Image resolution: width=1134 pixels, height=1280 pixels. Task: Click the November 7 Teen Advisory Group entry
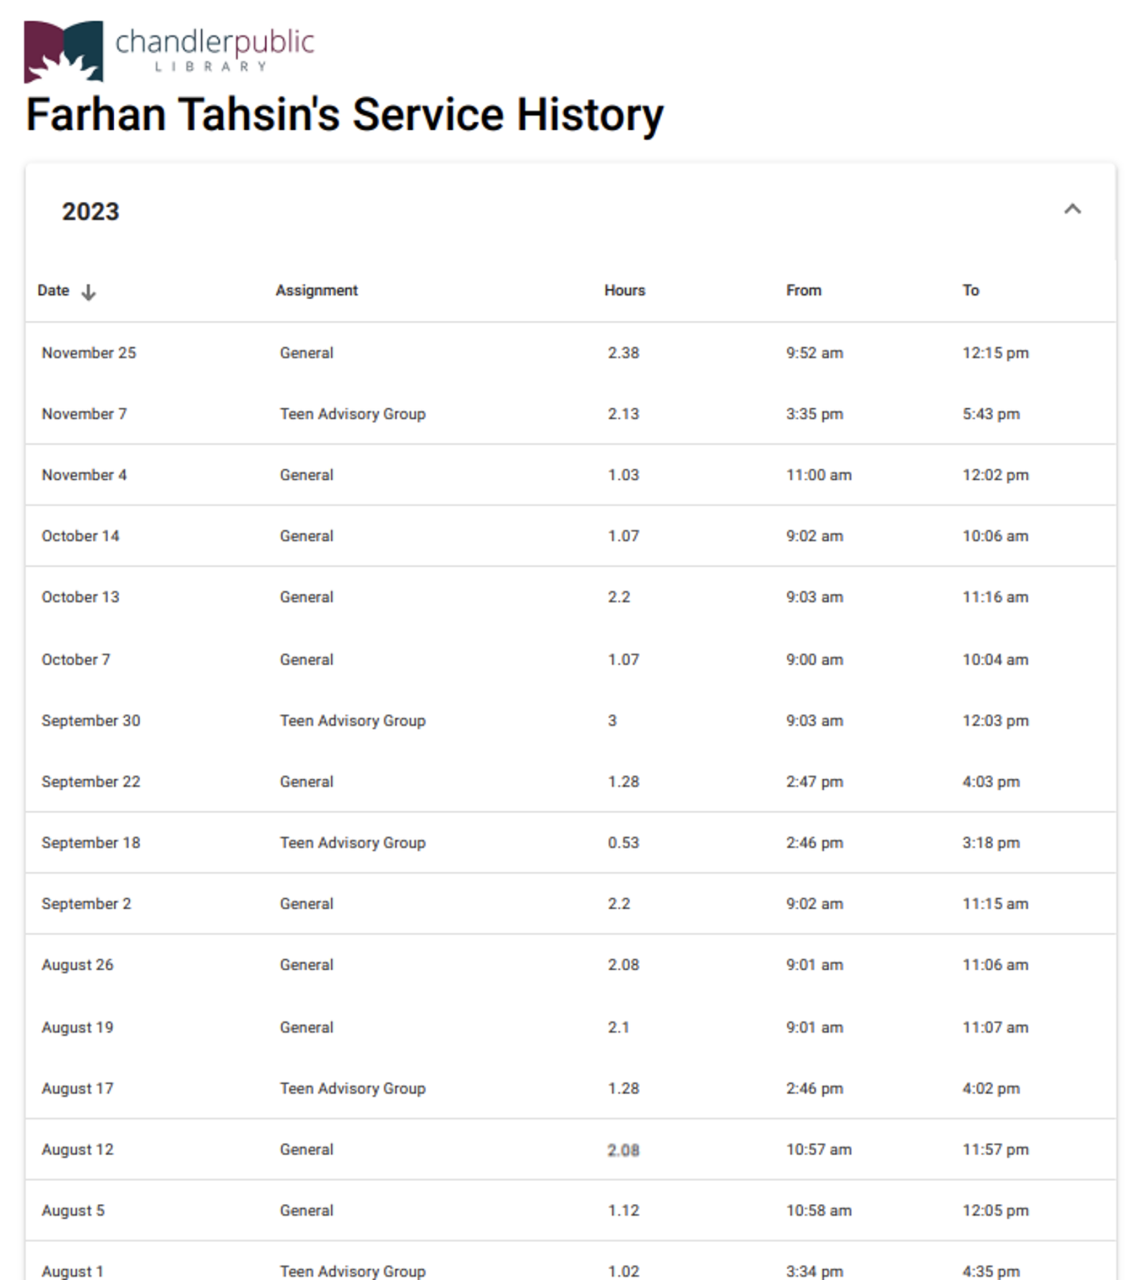352,414
